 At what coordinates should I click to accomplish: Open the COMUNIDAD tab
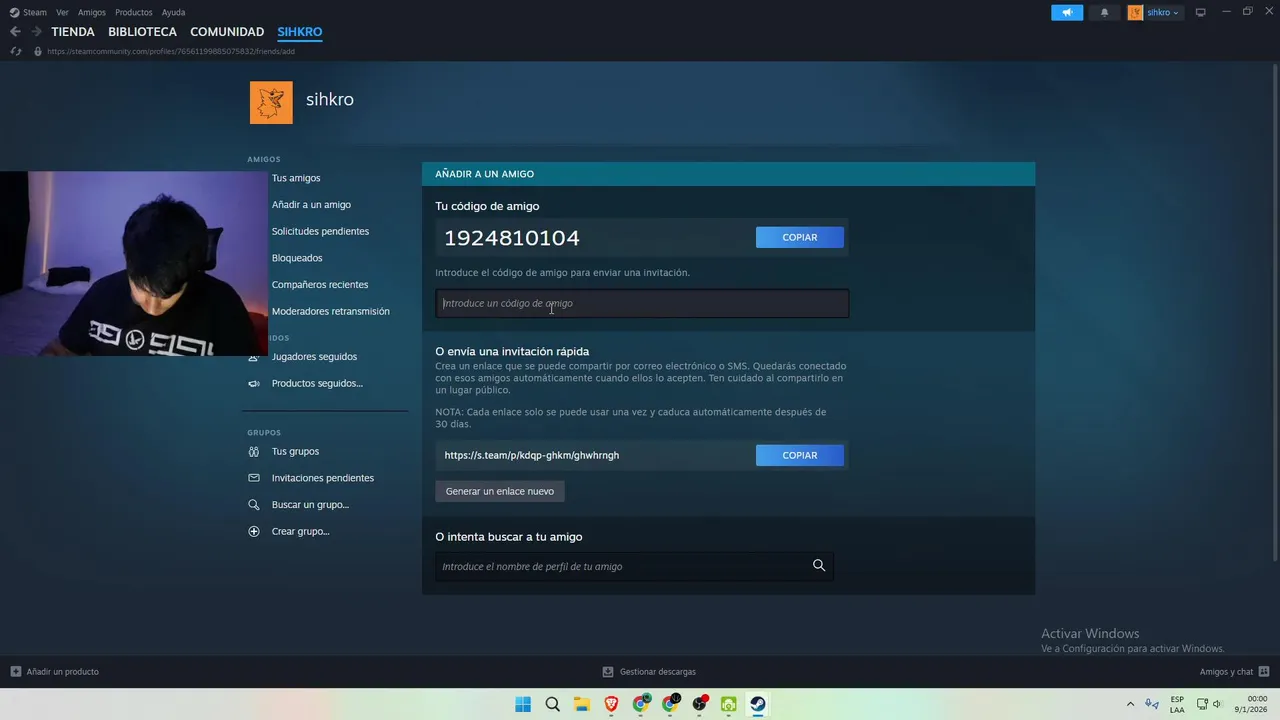(x=227, y=32)
